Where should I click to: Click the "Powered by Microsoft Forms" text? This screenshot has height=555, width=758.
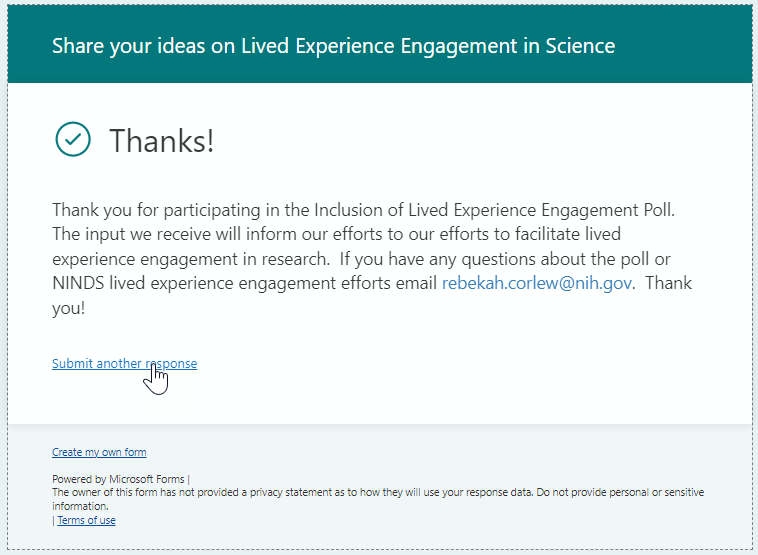pyautogui.click(x=118, y=479)
